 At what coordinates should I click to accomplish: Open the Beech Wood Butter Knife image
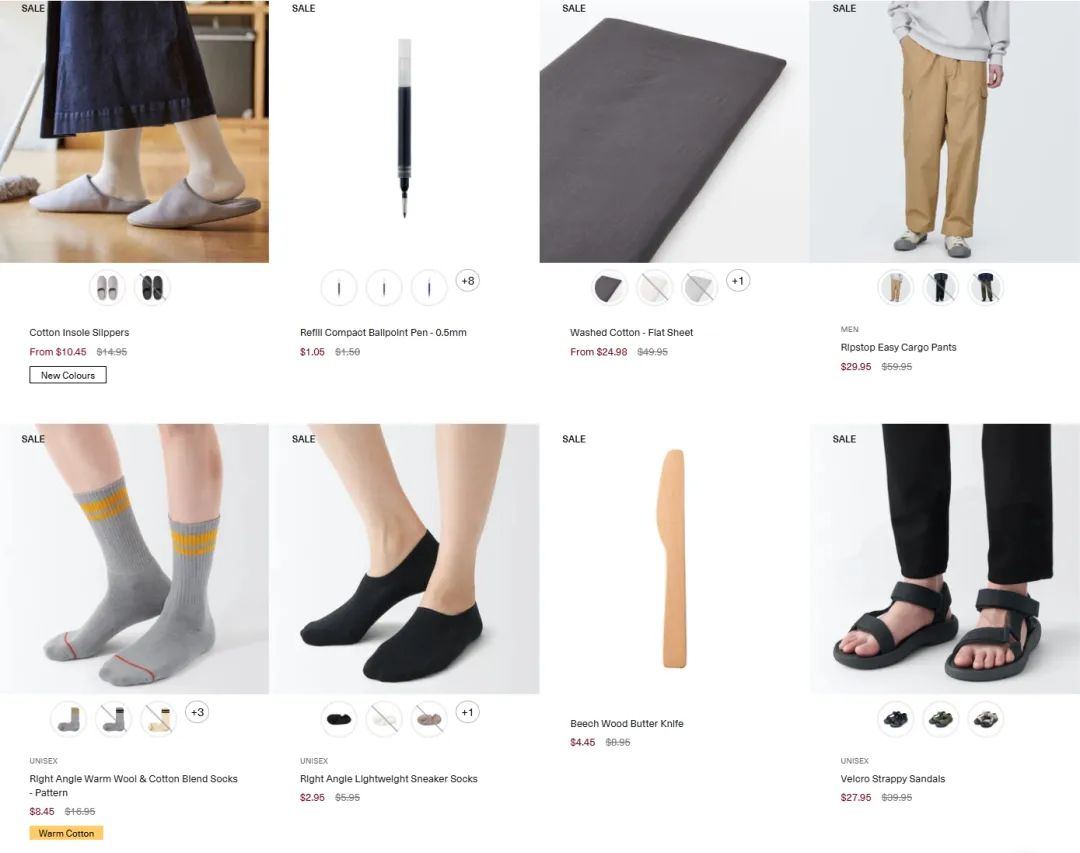(x=674, y=559)
